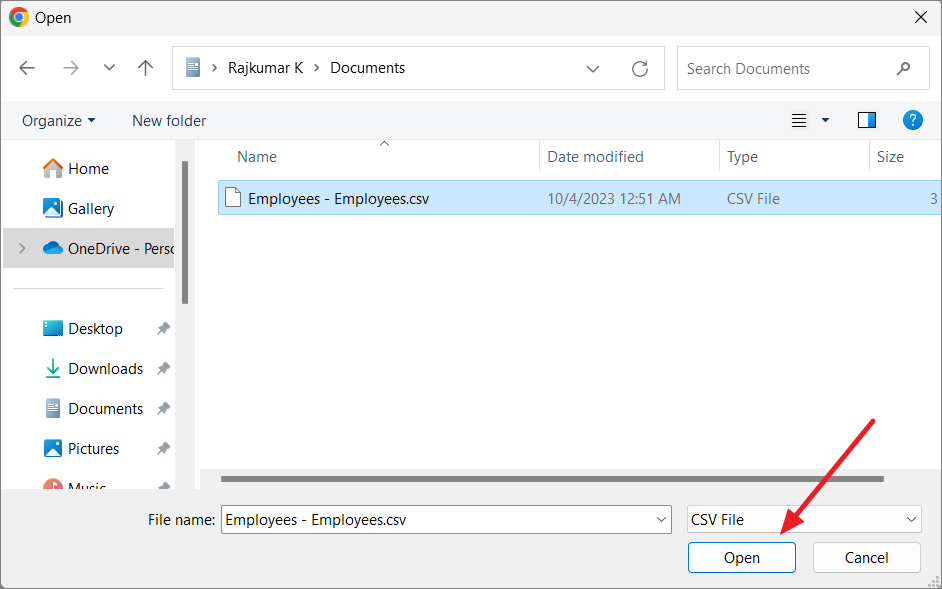Open the Organize menu
942x589 pixels.
click(x=57, y=120)
